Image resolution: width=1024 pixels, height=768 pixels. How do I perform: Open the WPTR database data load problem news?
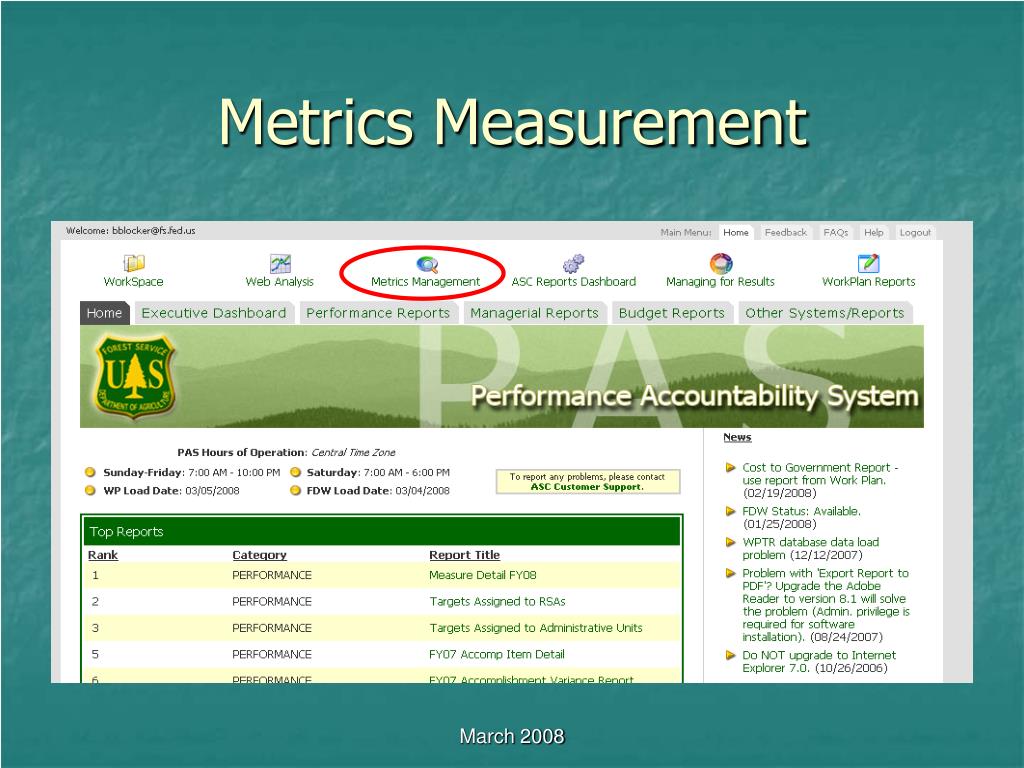810,549
